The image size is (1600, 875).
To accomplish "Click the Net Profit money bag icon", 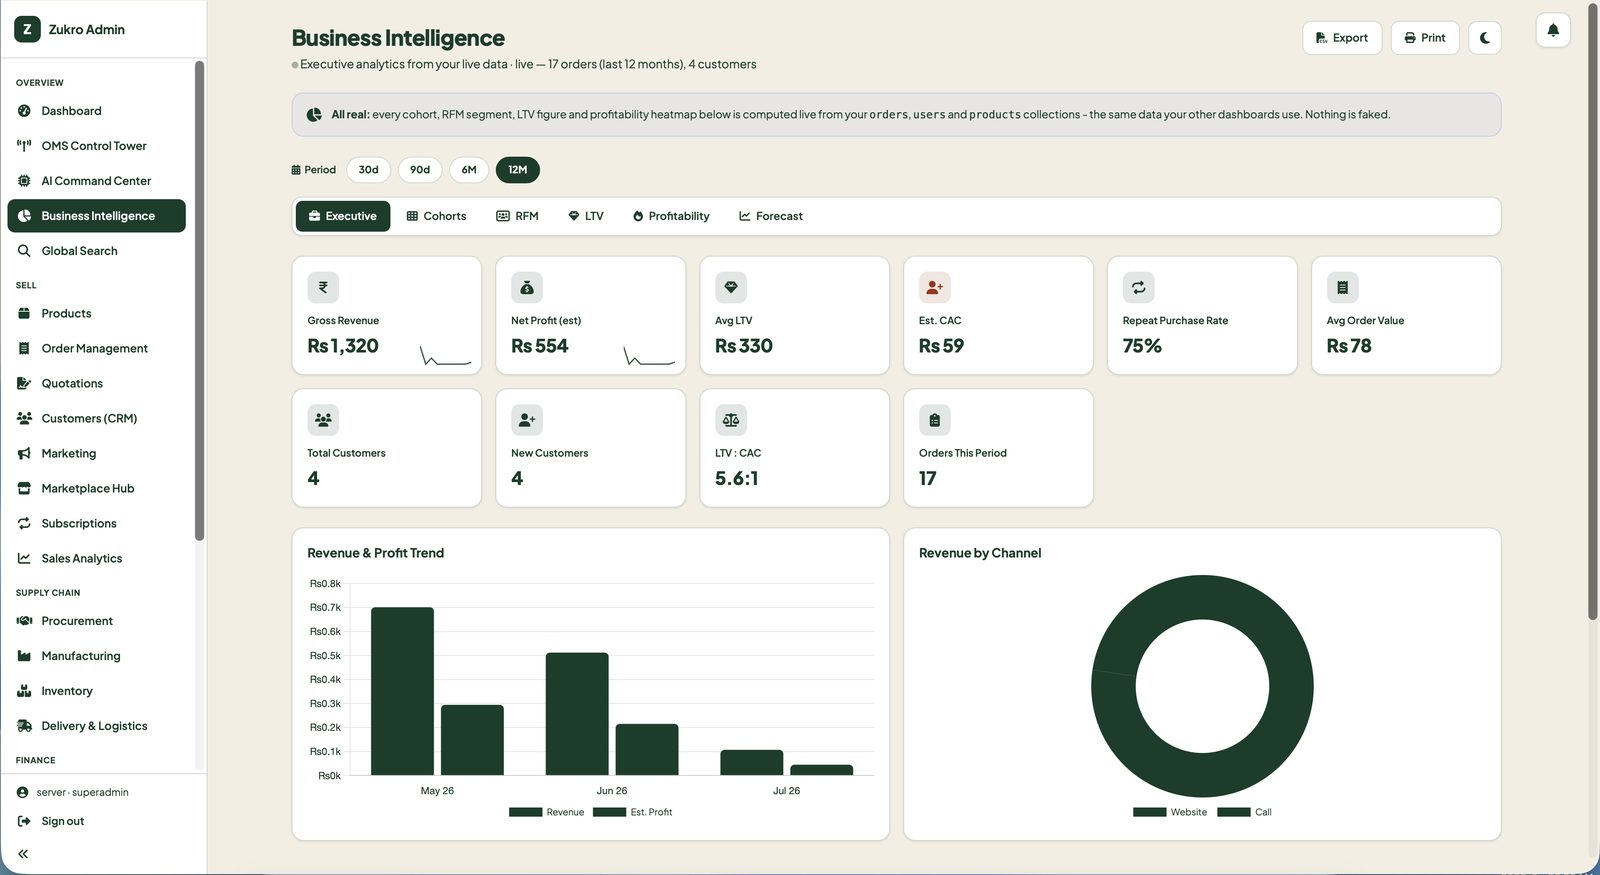I will pos(527,287).
